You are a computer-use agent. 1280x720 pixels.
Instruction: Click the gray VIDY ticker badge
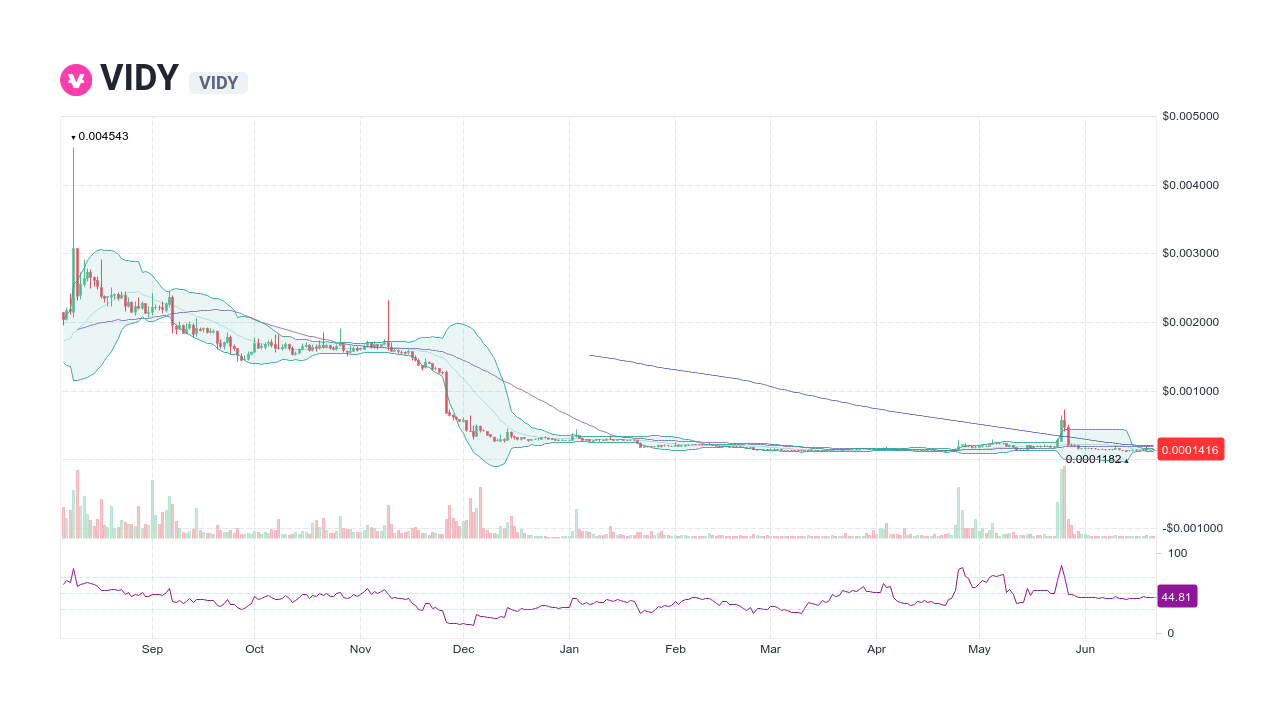point(218,83)
